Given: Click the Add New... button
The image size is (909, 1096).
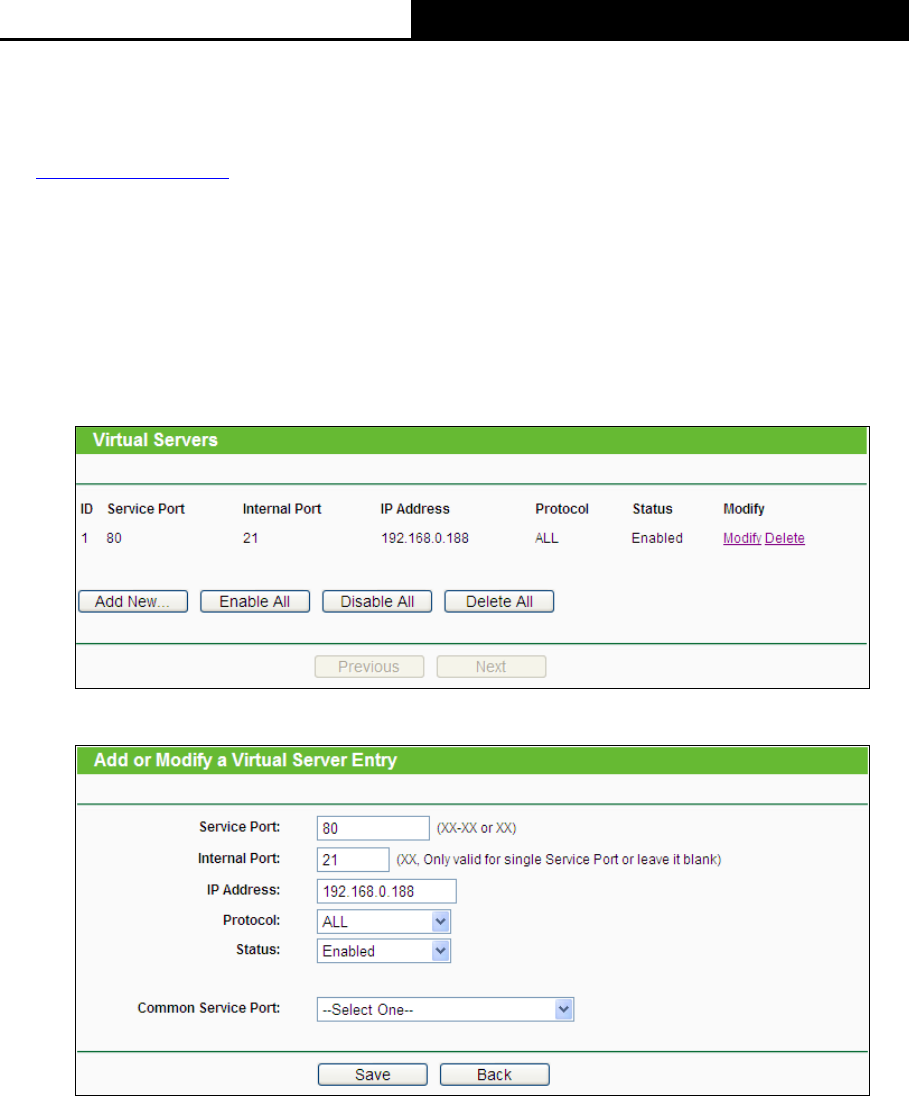Looking at the screenshot, I should pyautogui.click(x=133, y=601).
